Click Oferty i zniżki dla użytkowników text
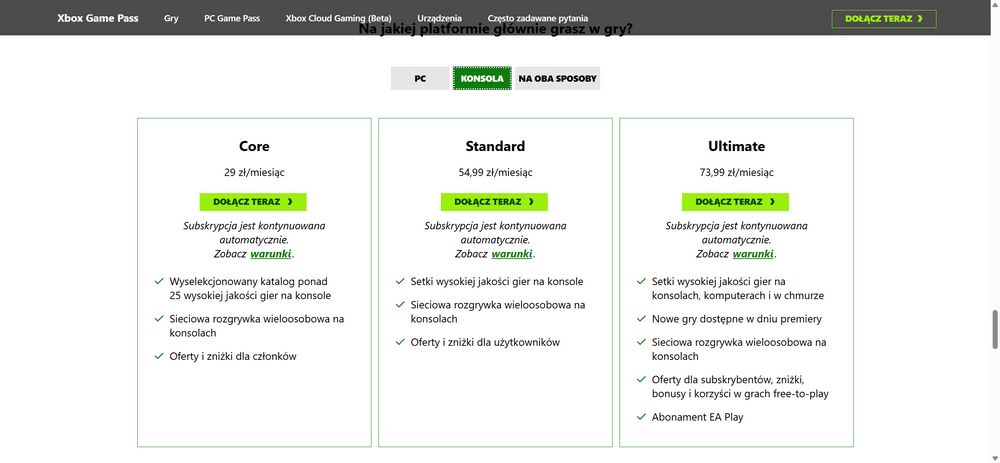Image resolution: width=1000 pixels, height=463 pixels. (485, 342)
